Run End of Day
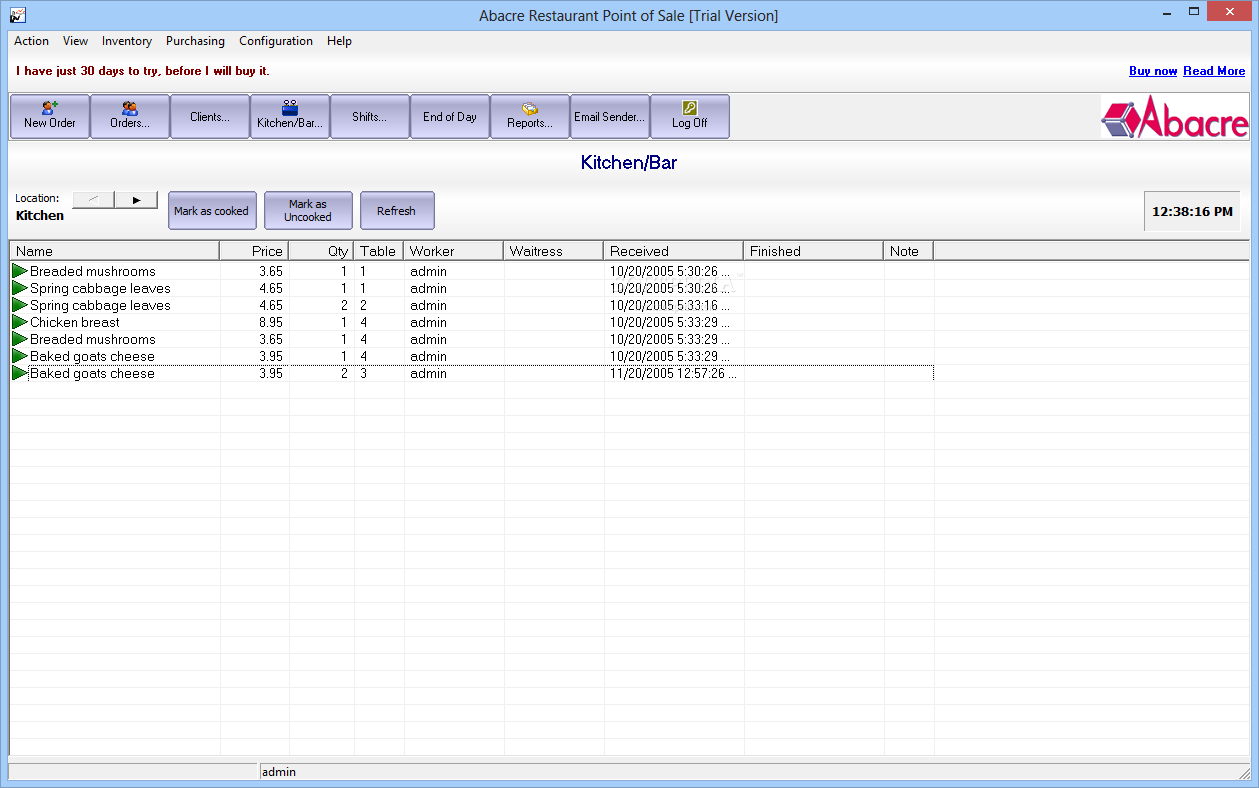Image resolution: width=1259 pixels, height=788 pixels. (x=450, y=116)
